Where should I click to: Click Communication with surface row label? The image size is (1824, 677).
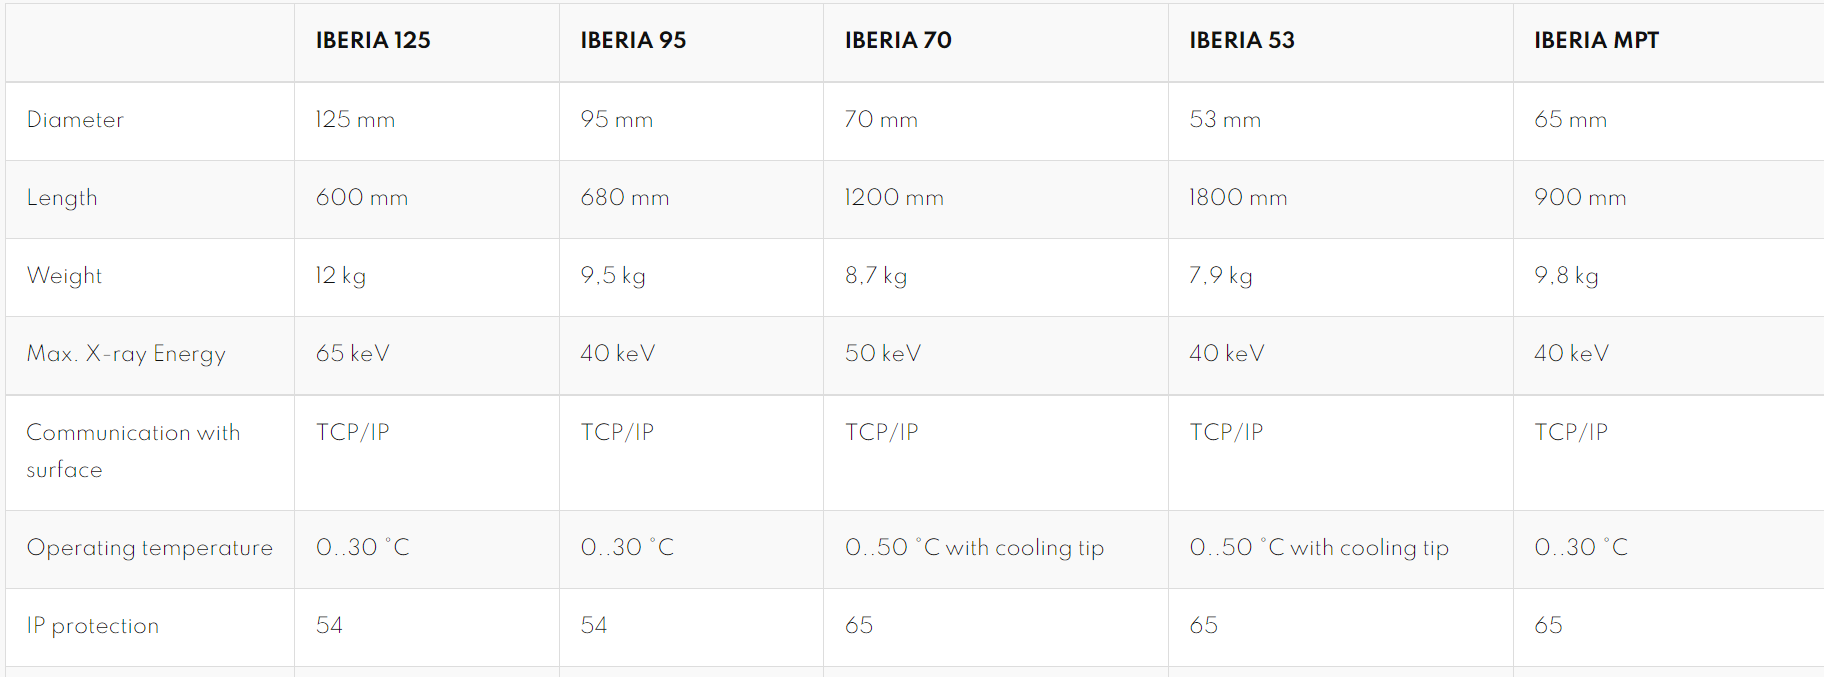tap(133, 451)
